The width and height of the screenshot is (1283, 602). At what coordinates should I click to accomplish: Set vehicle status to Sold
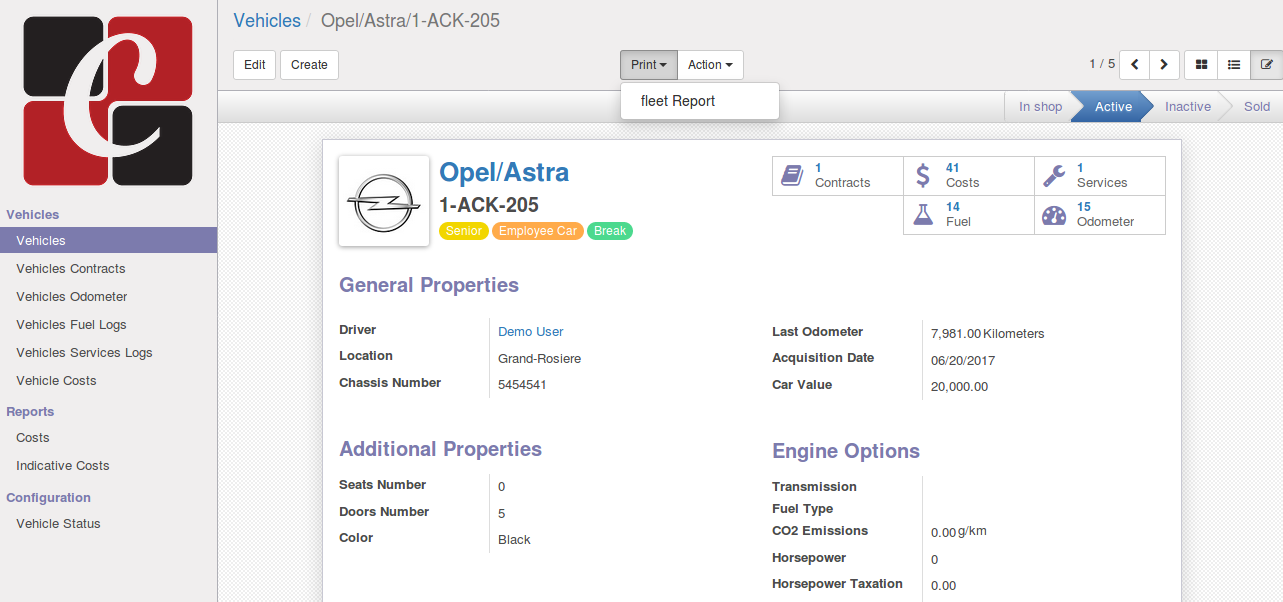point(1257,107)
